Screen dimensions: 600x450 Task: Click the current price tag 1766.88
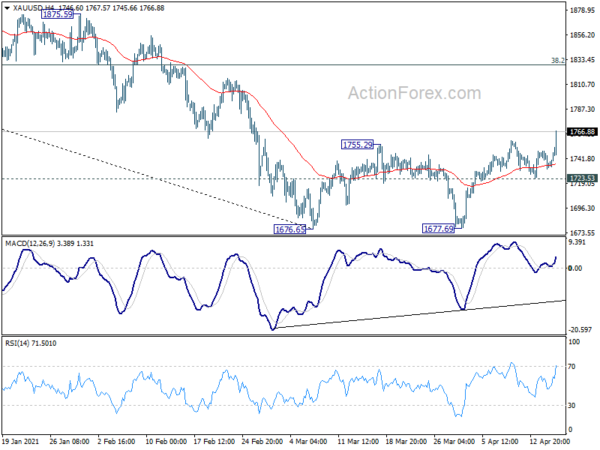[582, 132]
